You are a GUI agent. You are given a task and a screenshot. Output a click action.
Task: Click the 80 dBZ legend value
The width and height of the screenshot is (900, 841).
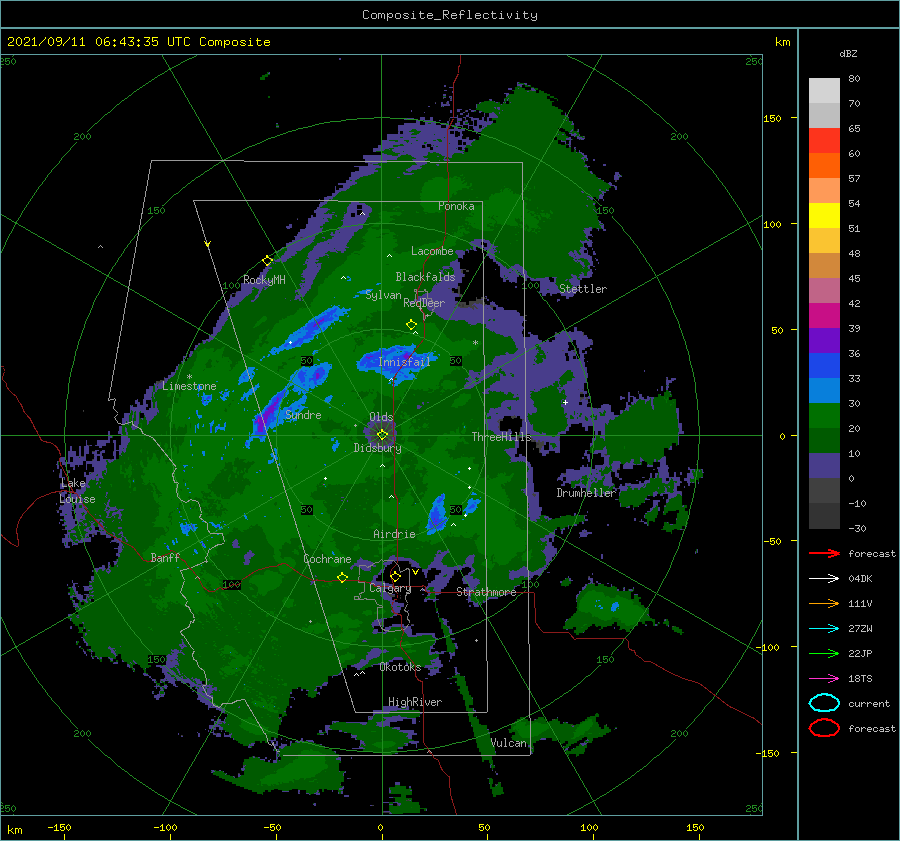[854, 79]
